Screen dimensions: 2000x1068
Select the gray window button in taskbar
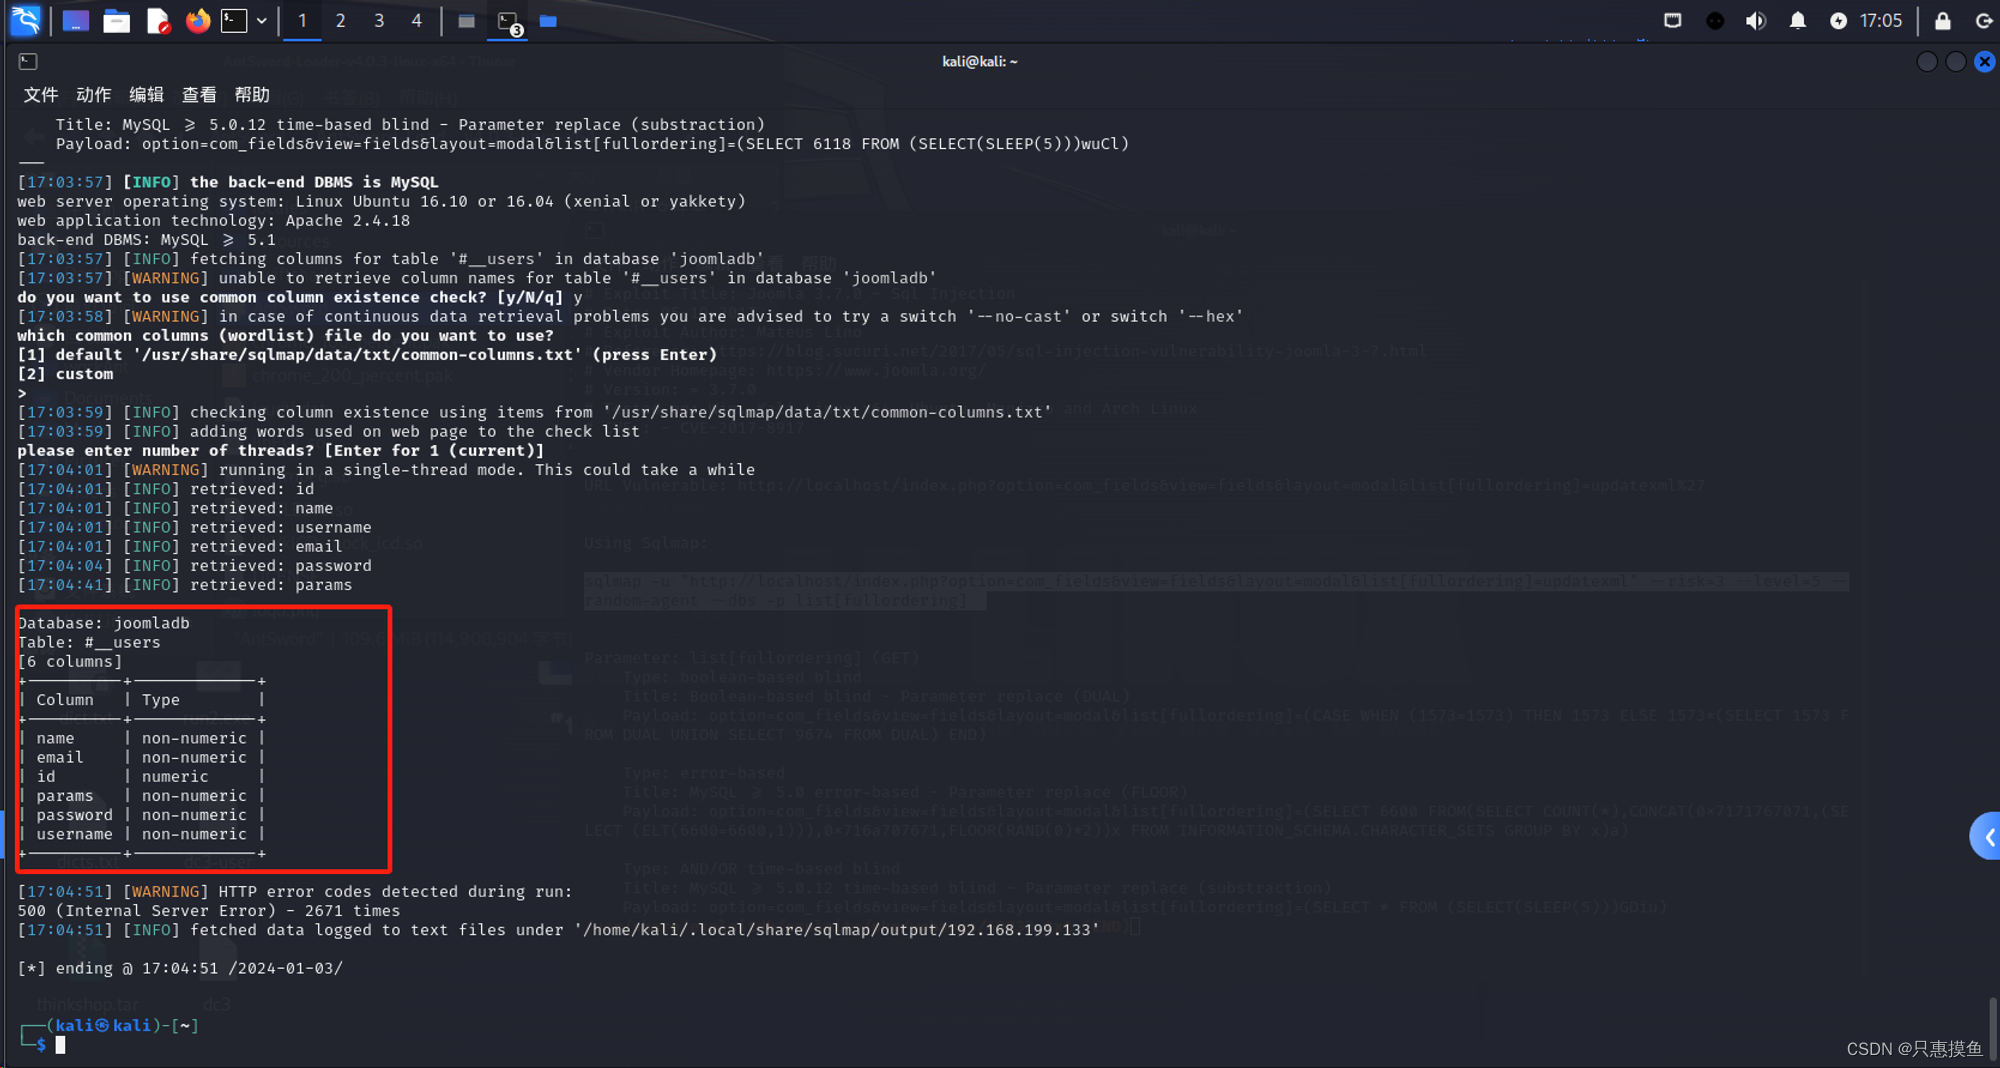tap(466, 21)
